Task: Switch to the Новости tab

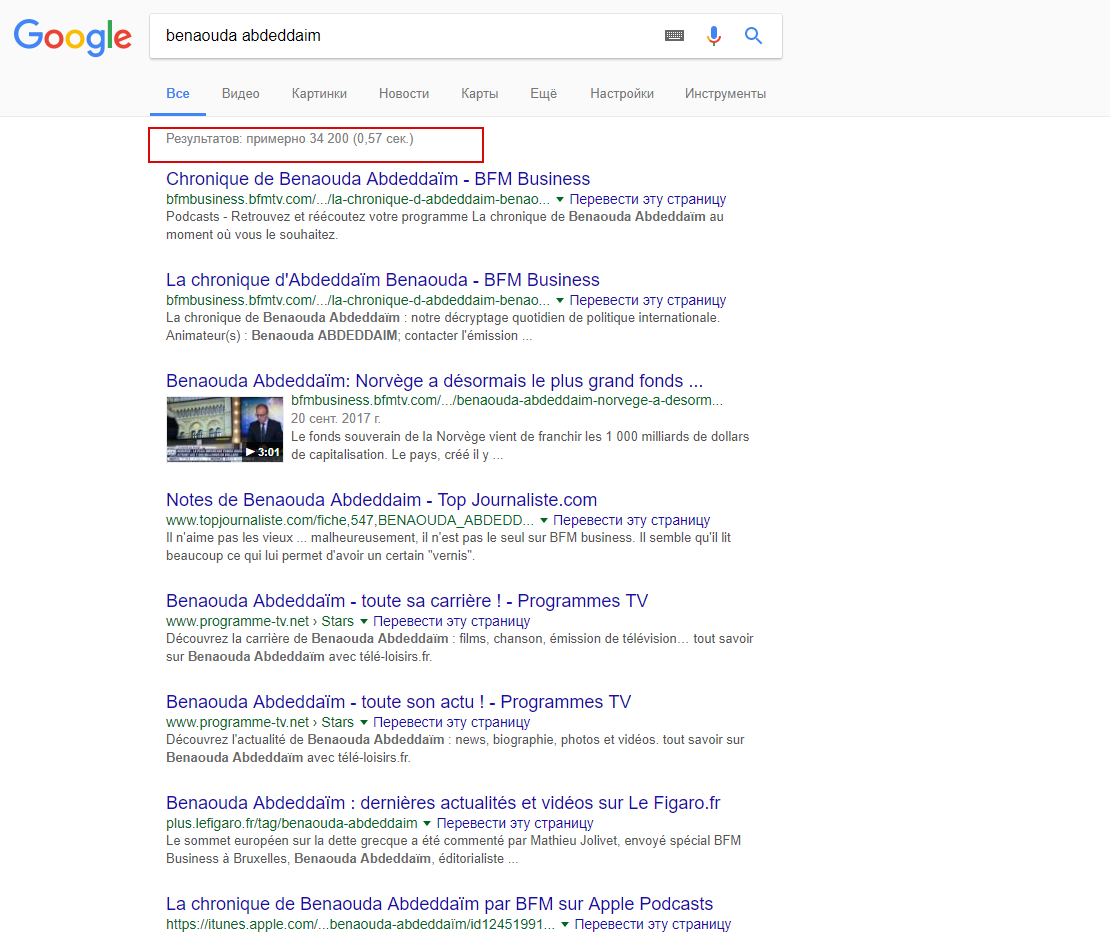Action: tap(404, 93)
